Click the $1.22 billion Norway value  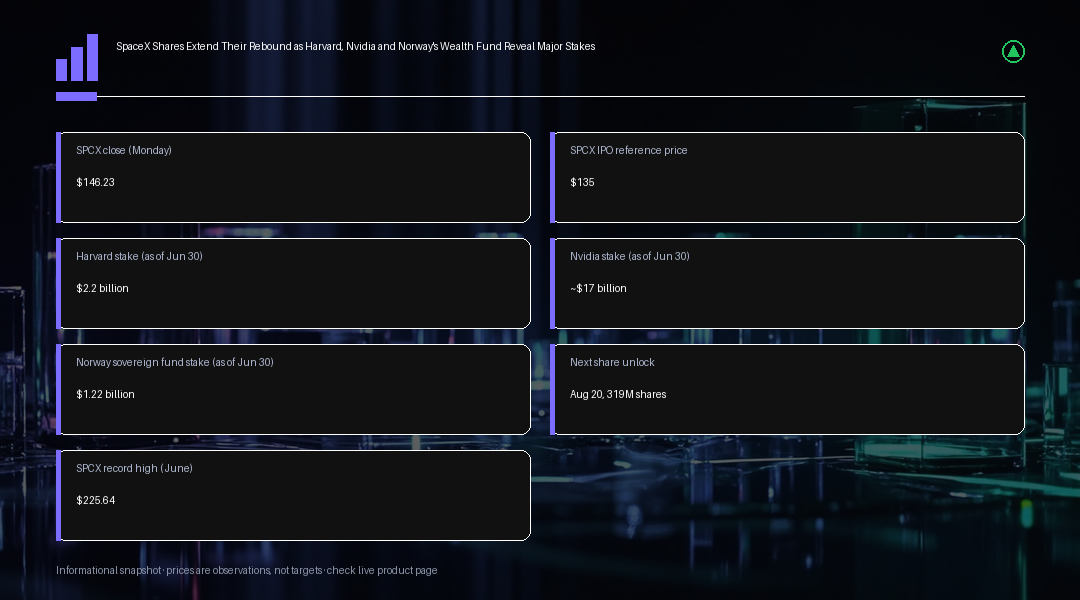tap(105, 395)
